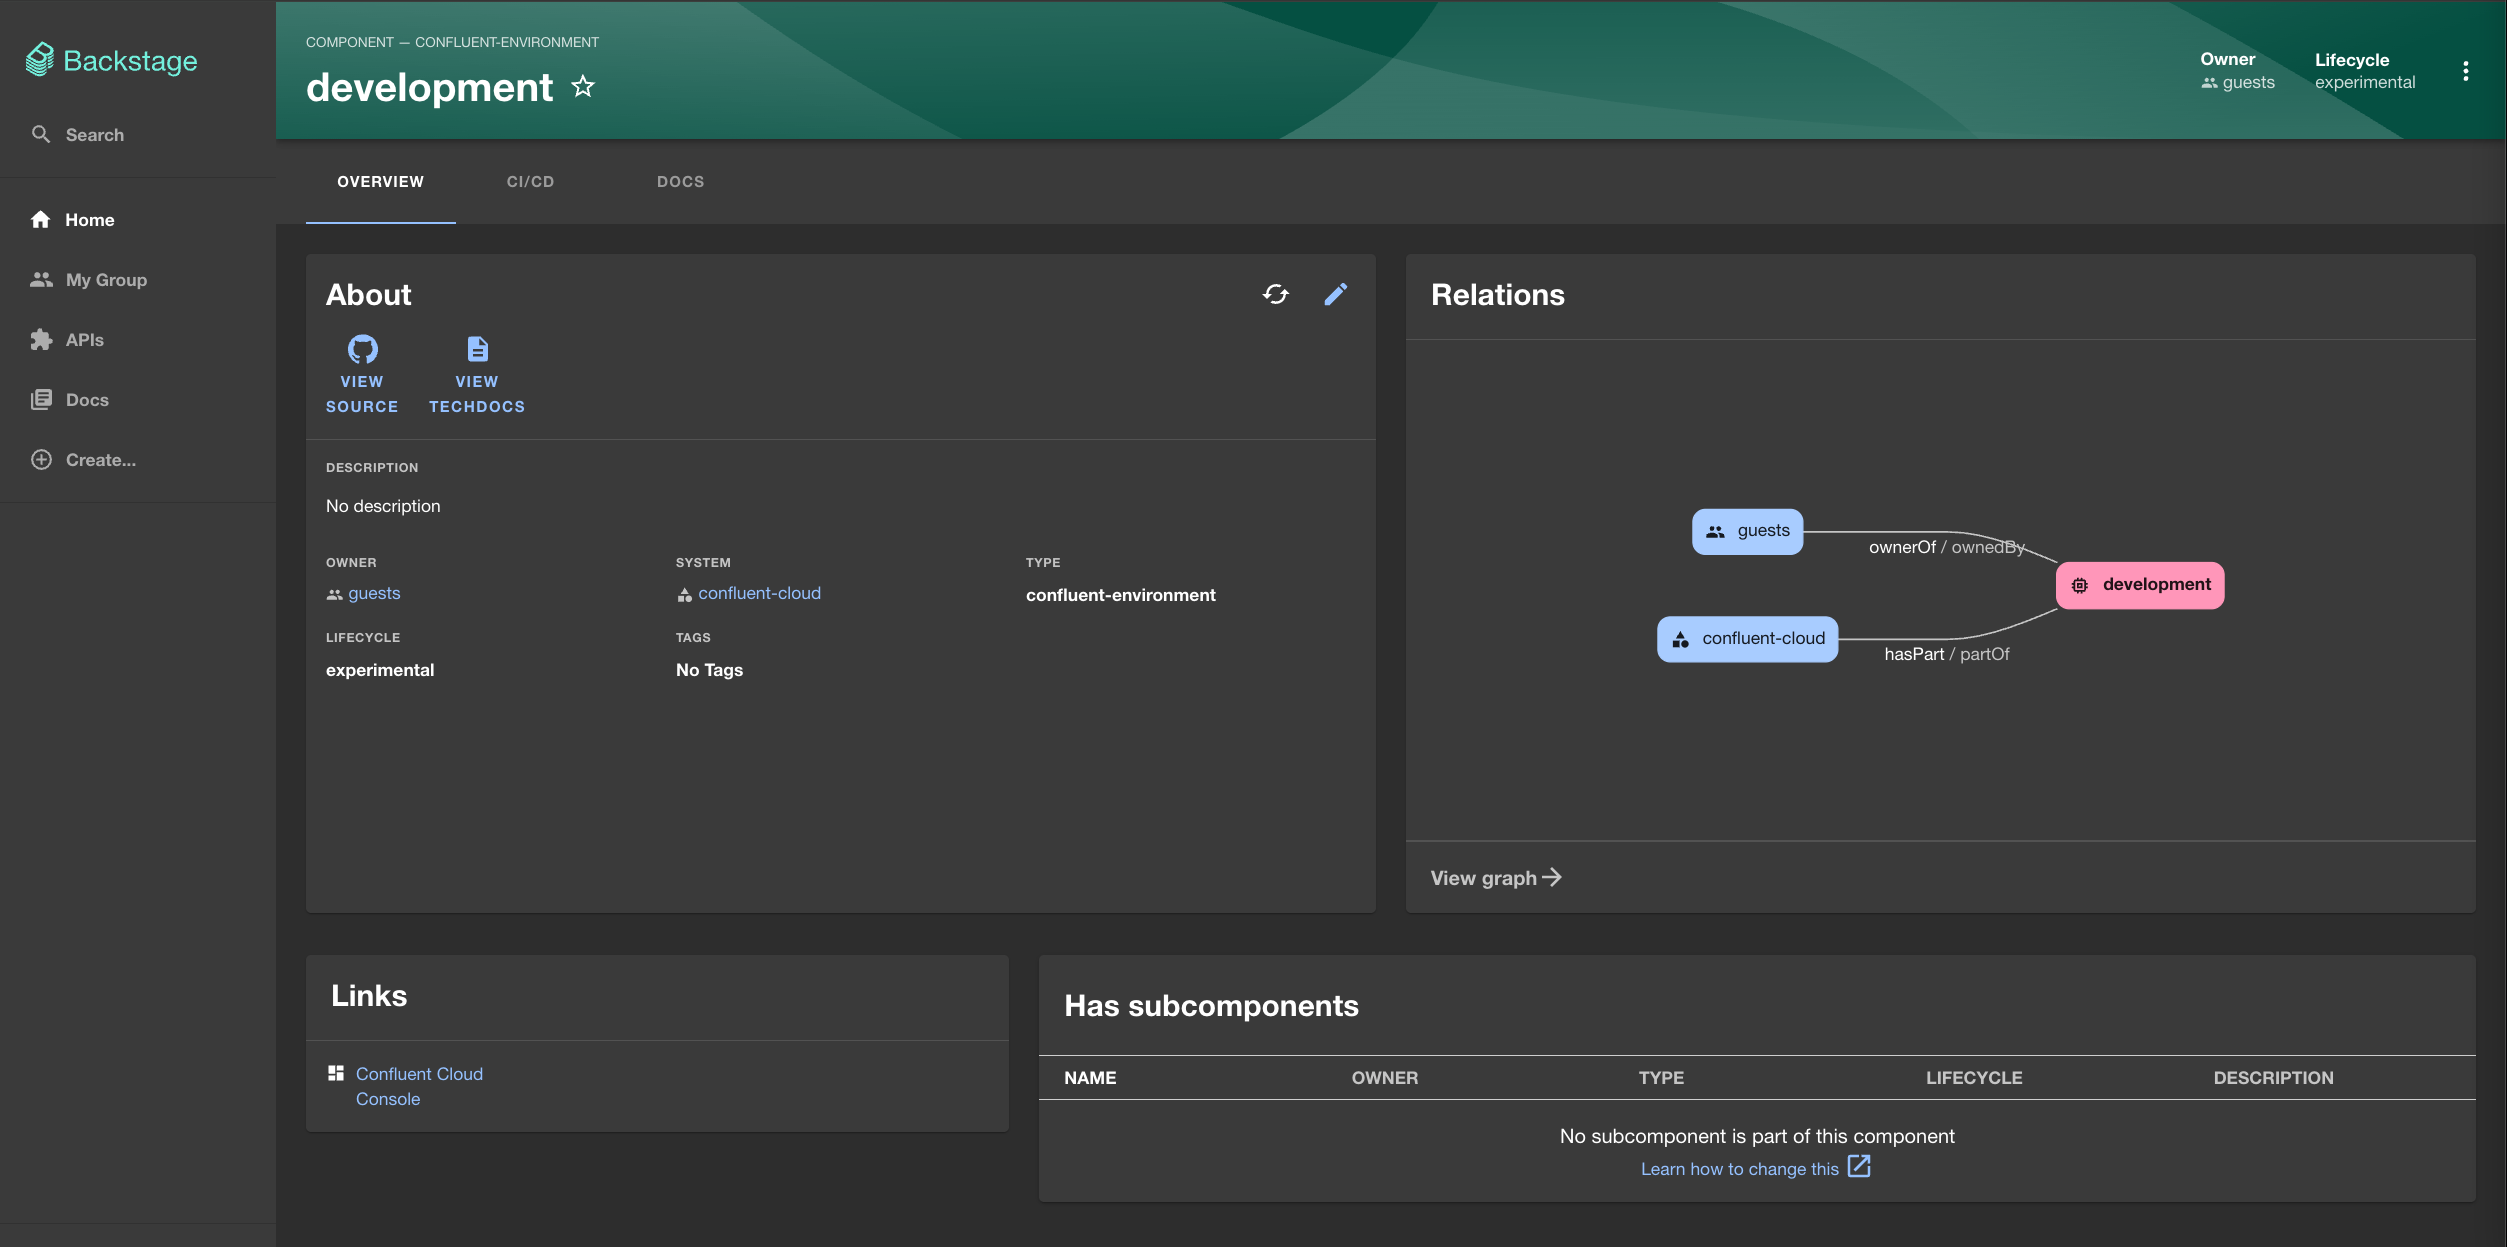Open the three-dot entity menu
Viewport: 2507px width, 1247px height.
[x=2465, y=70]
